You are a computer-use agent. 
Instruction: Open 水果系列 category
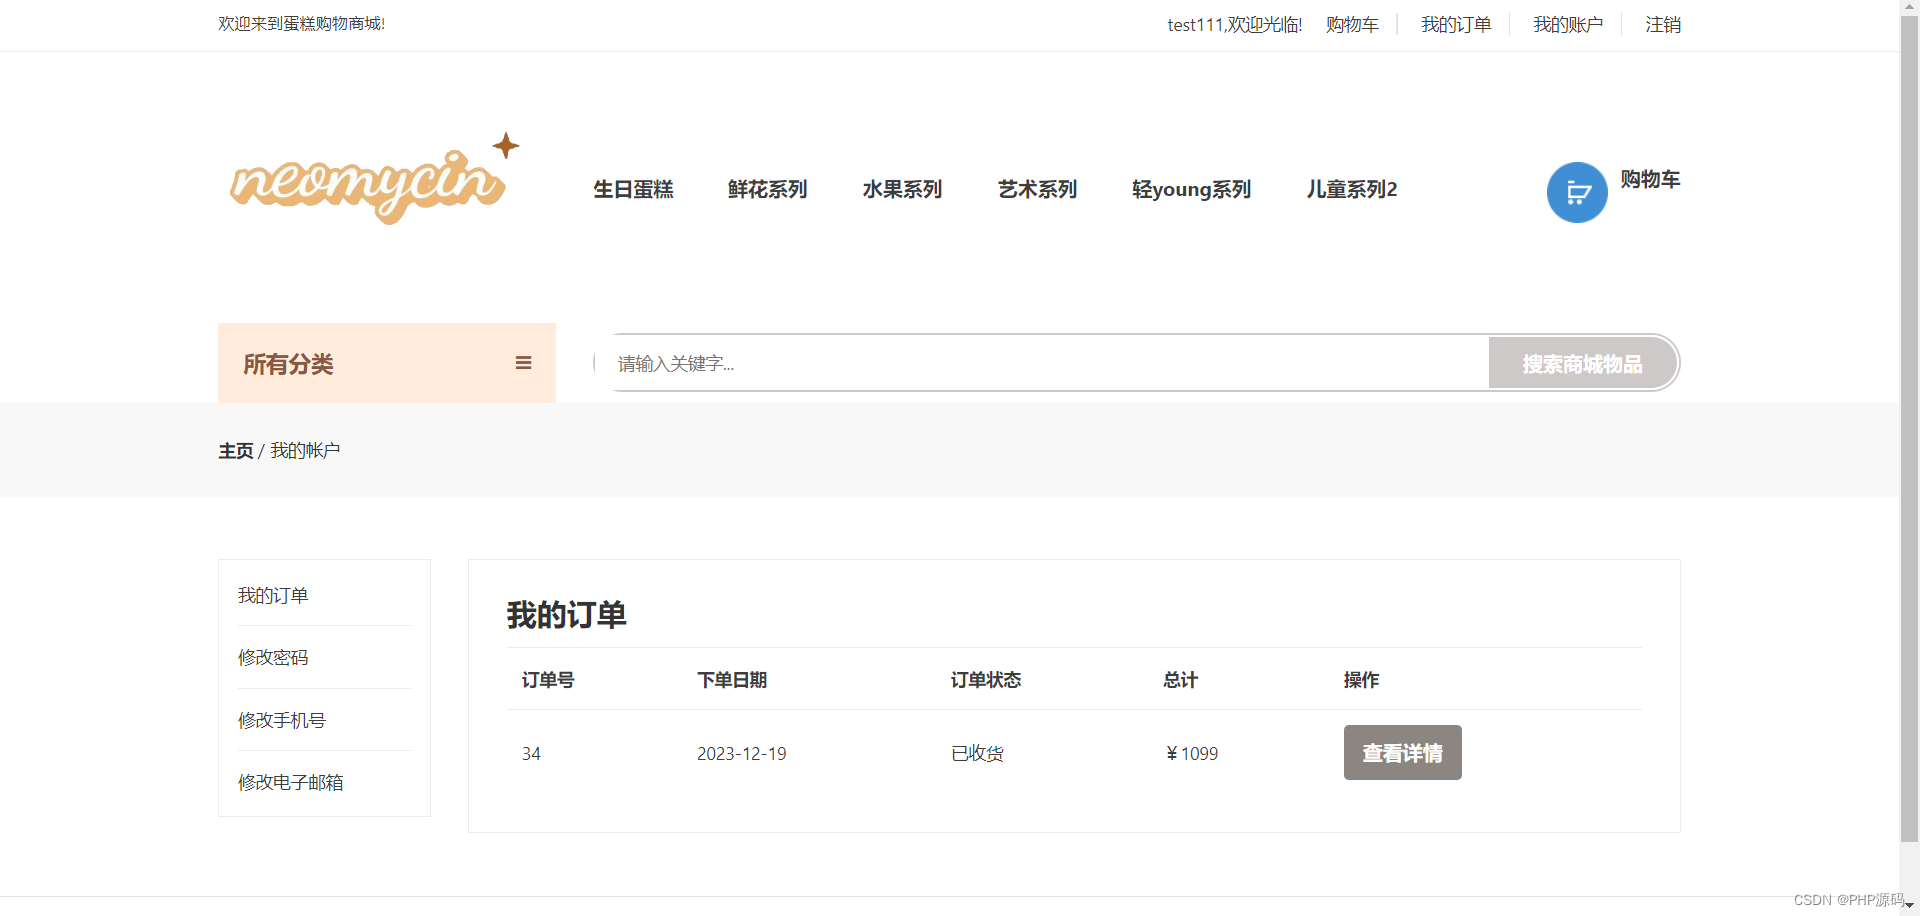tap(903, 189)
